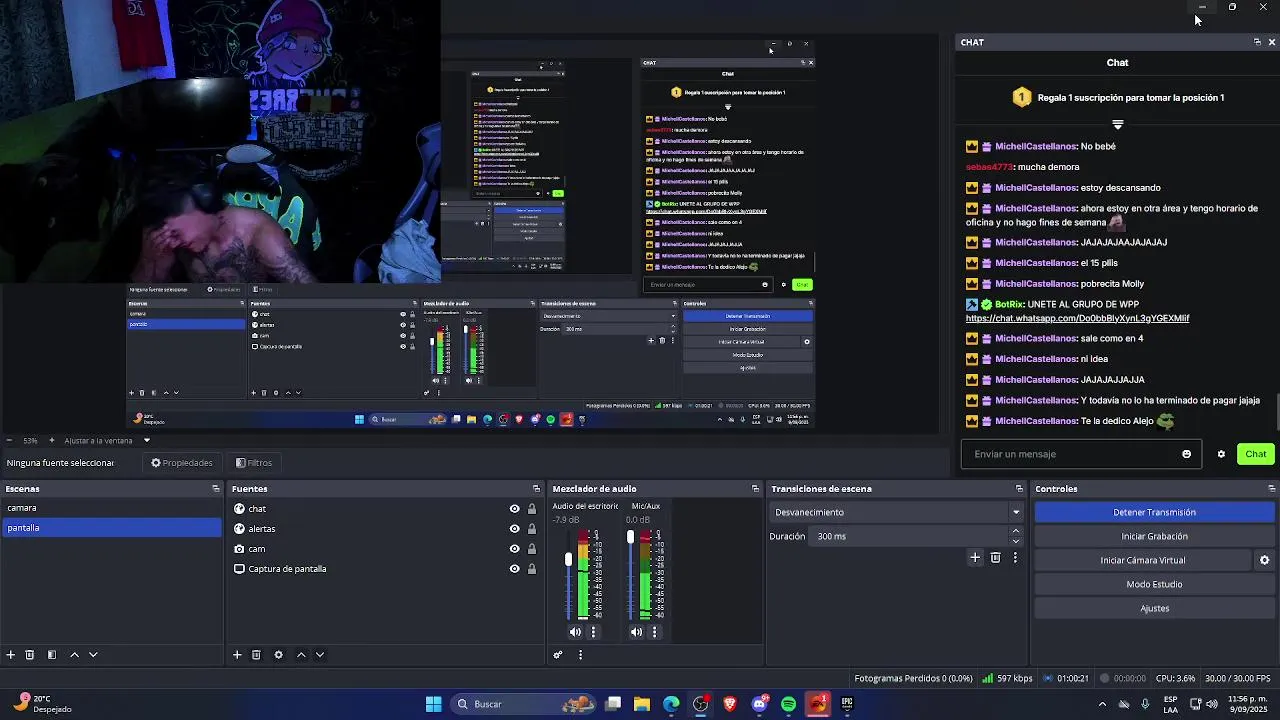
Task: Open preview scaling dropdown next to Ajustar a la ventana
Action: 146,440
